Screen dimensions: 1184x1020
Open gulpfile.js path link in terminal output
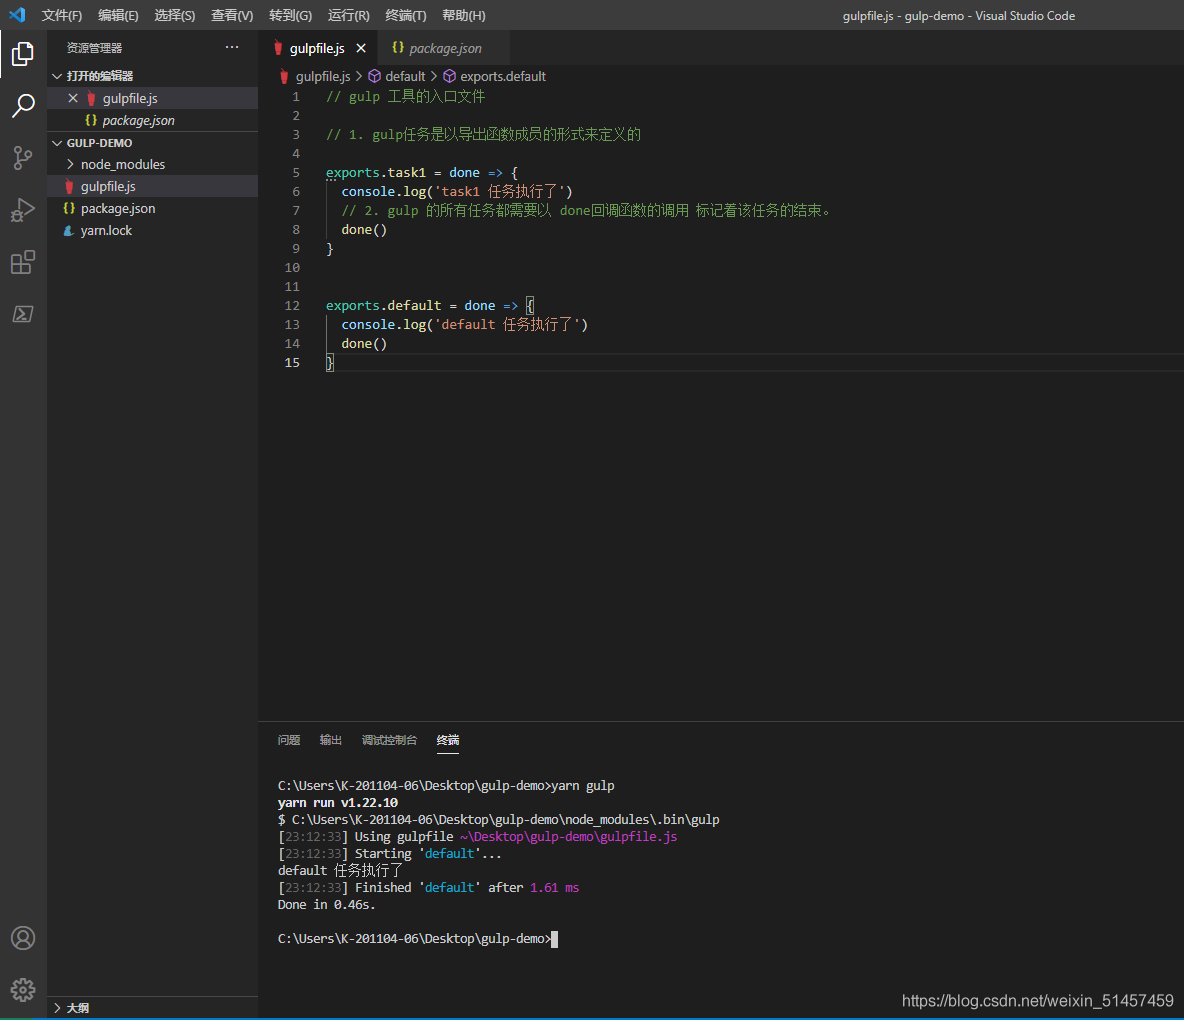pyautogui.click(x=569, y=837)
